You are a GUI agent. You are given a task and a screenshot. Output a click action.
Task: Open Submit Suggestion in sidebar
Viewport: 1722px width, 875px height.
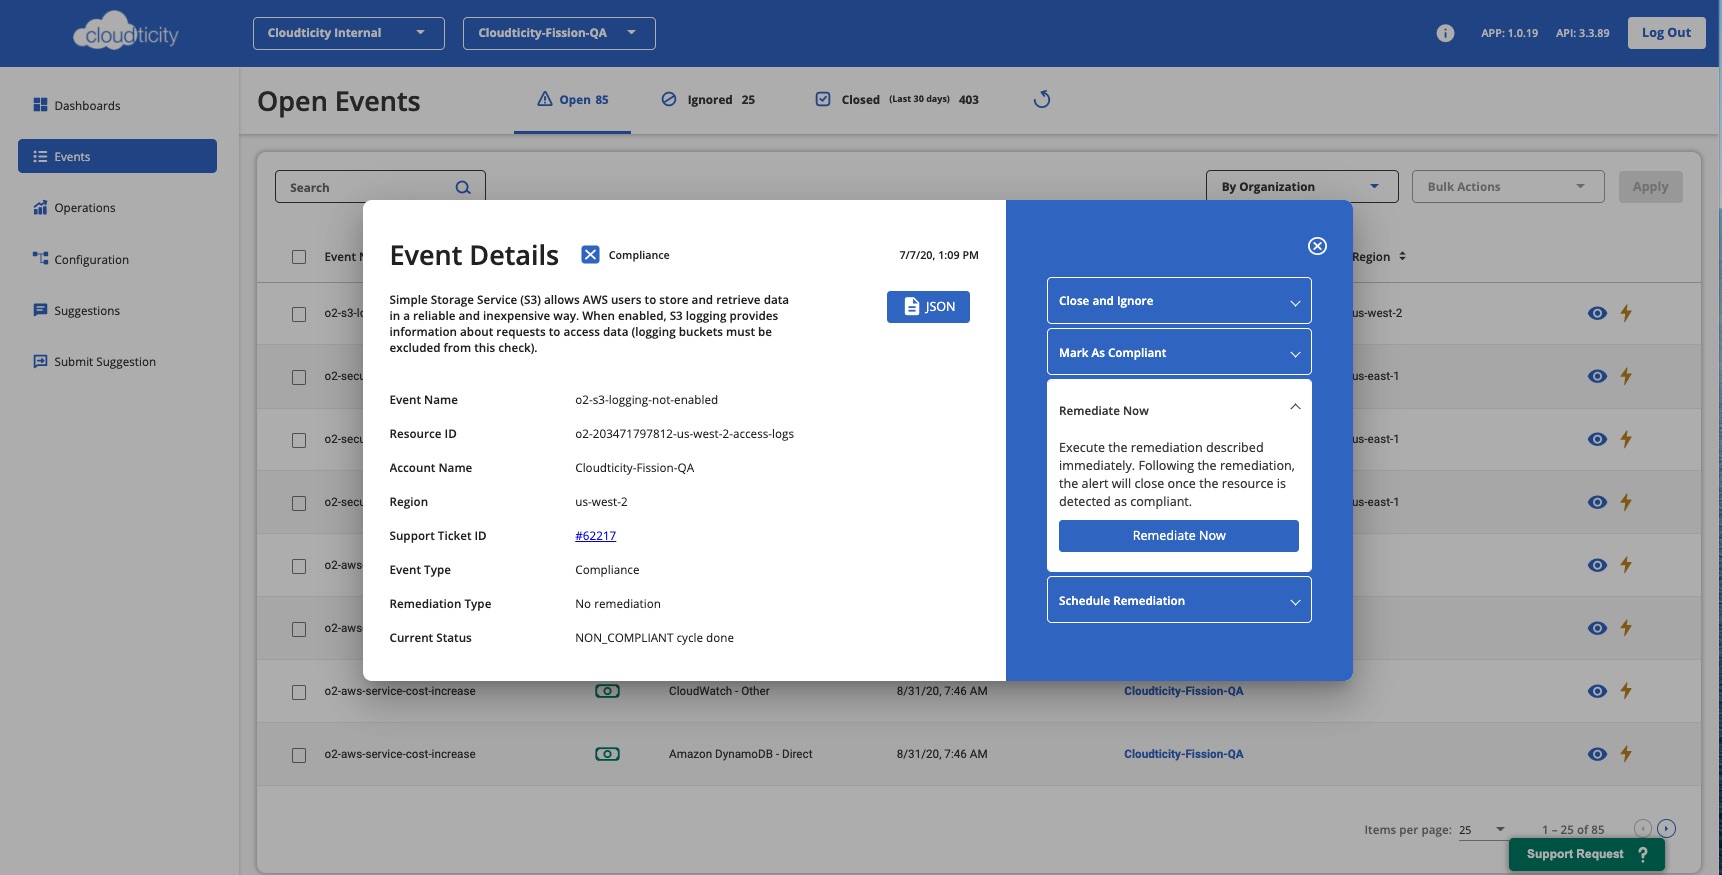[x=118, y=361]
